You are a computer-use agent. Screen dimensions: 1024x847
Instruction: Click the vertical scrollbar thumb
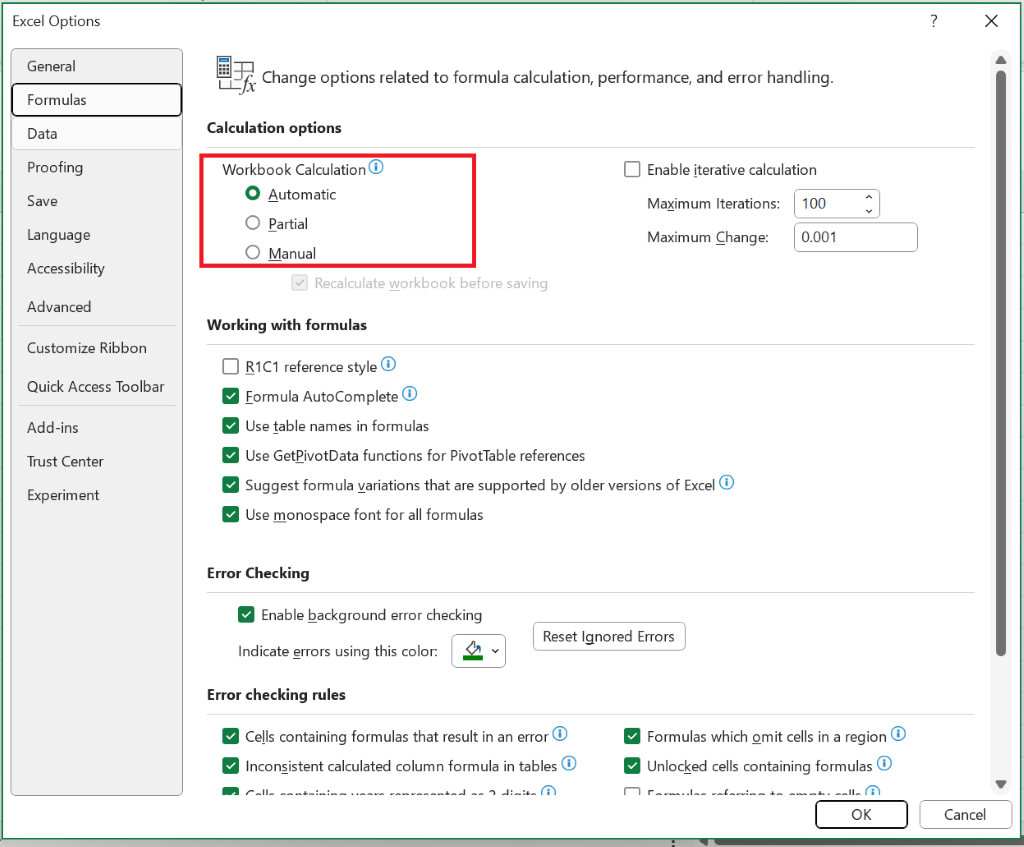1000,363
